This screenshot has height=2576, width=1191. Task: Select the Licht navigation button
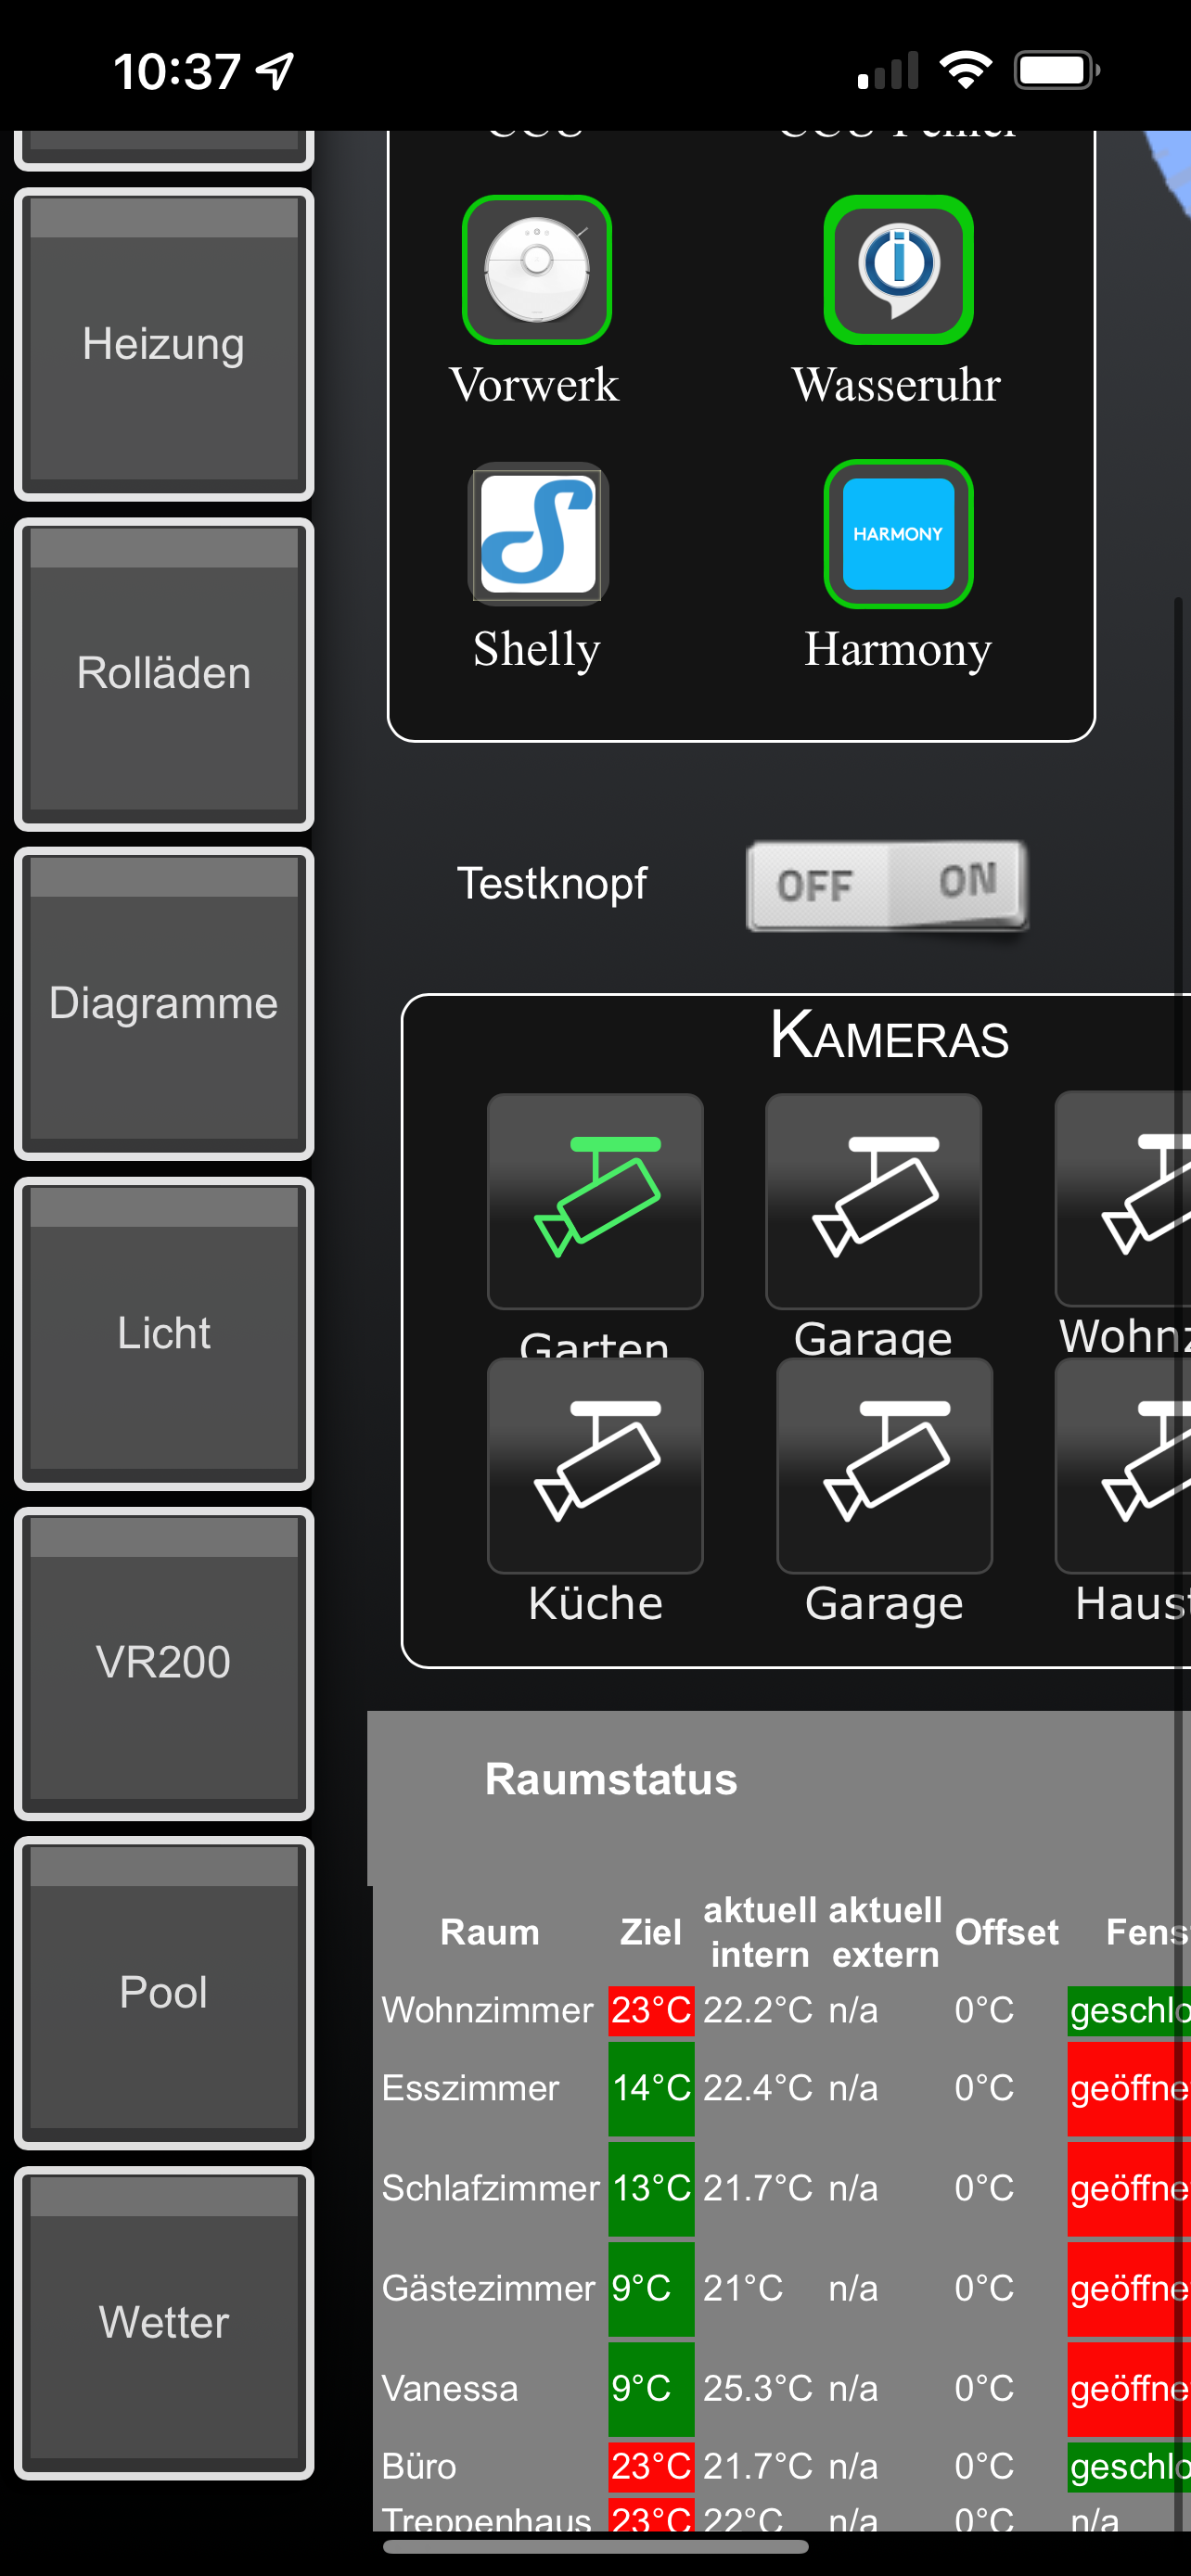pos(164,1334)
